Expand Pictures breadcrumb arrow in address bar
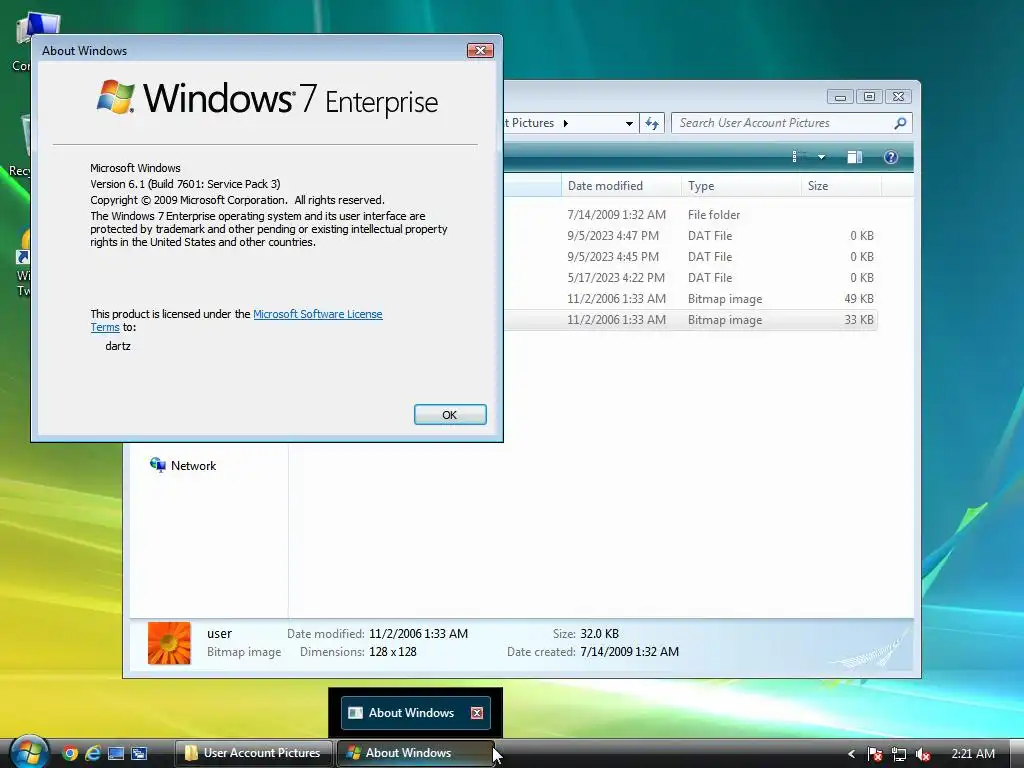Image resolution: width=1024 pixels, height=768 pixels. 566,123
